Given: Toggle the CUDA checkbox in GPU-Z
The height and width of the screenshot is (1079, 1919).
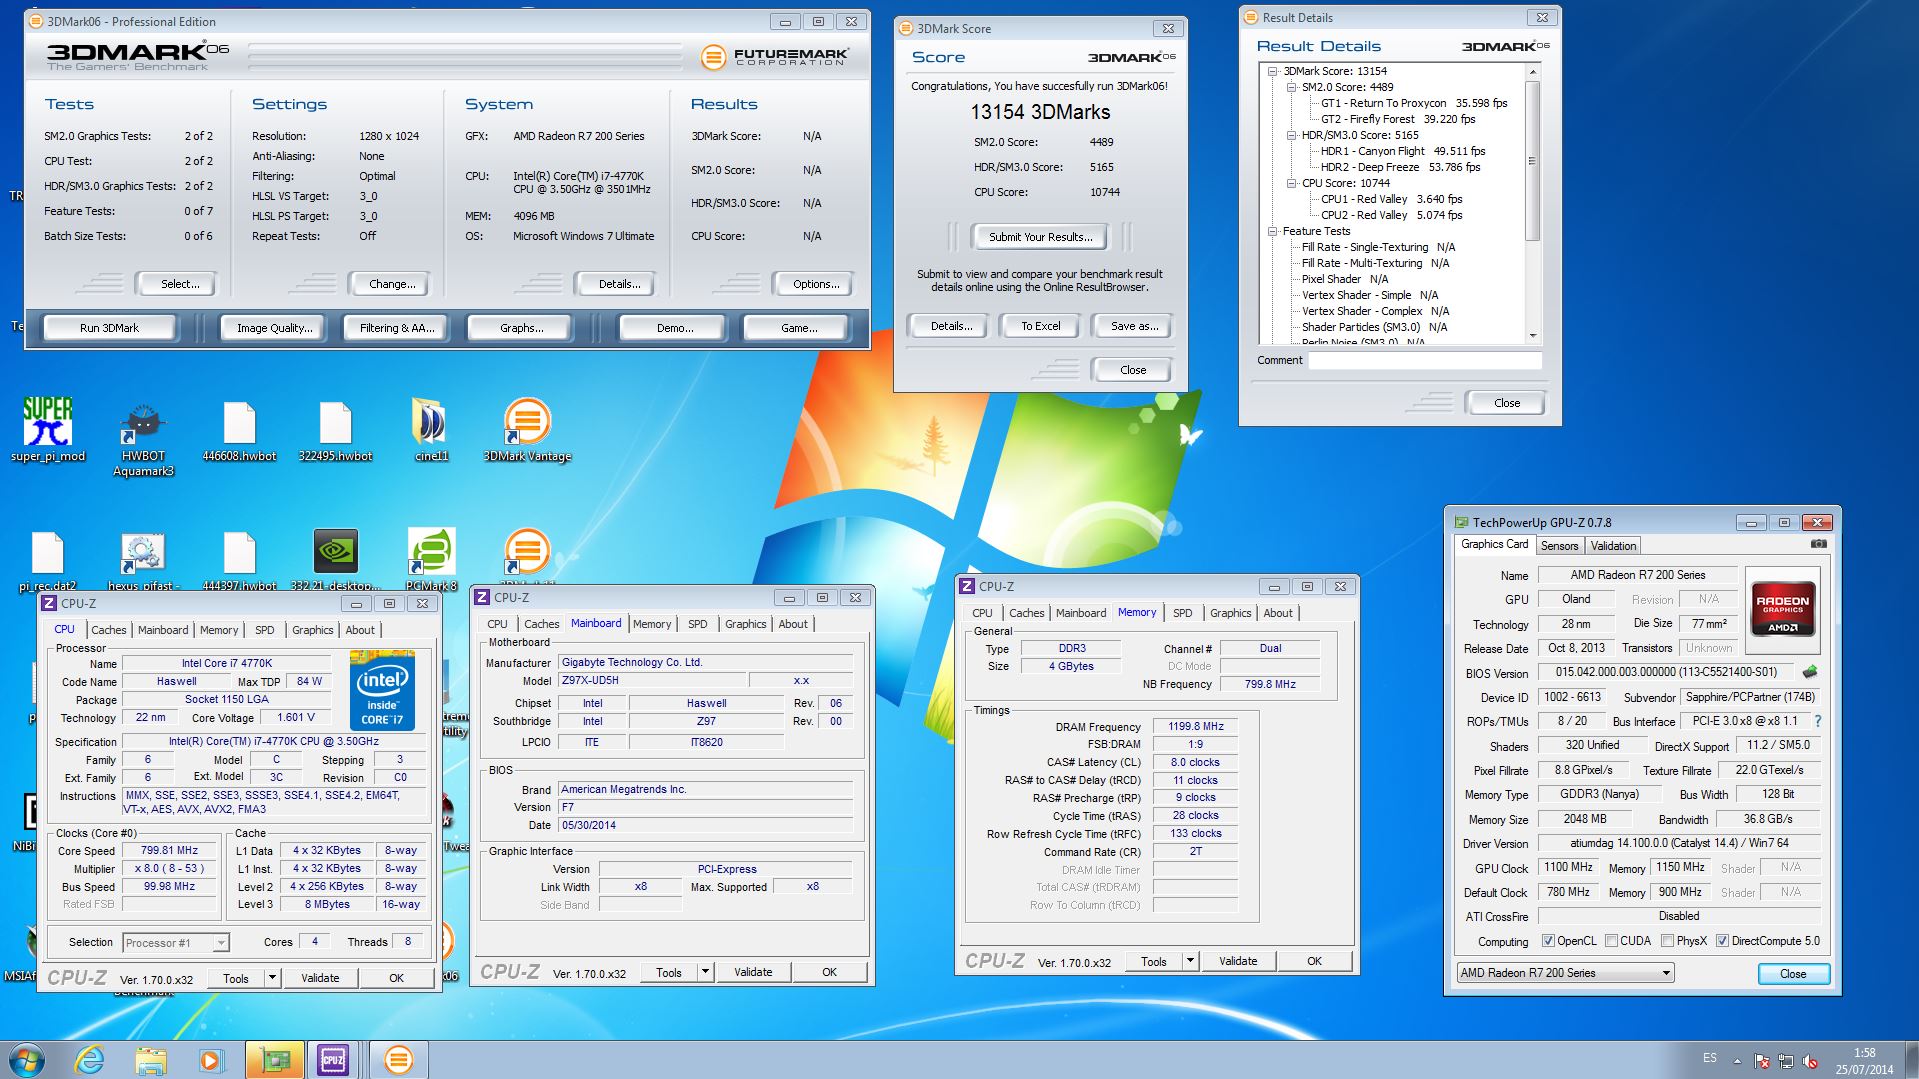Looking at the screenshot, I should pyautogui.click(x=1611, y=941).
